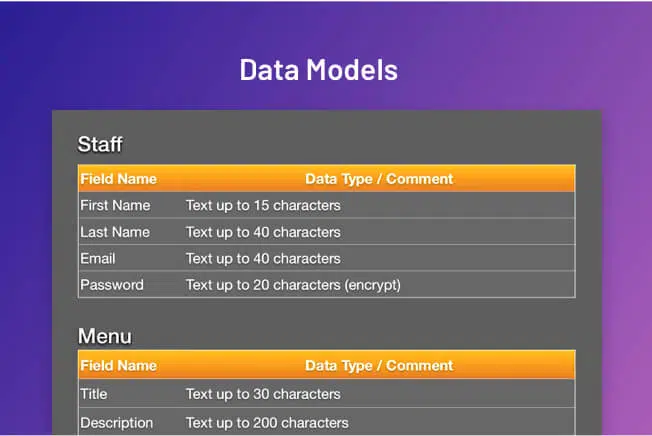Click 'Text up to 20 characters (encrypt)' cell
Screen dimensions: 652x436
tap(293, 285)
